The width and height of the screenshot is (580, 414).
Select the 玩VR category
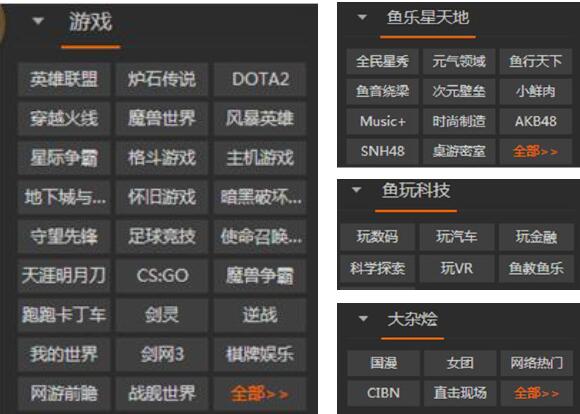(457, 268)
